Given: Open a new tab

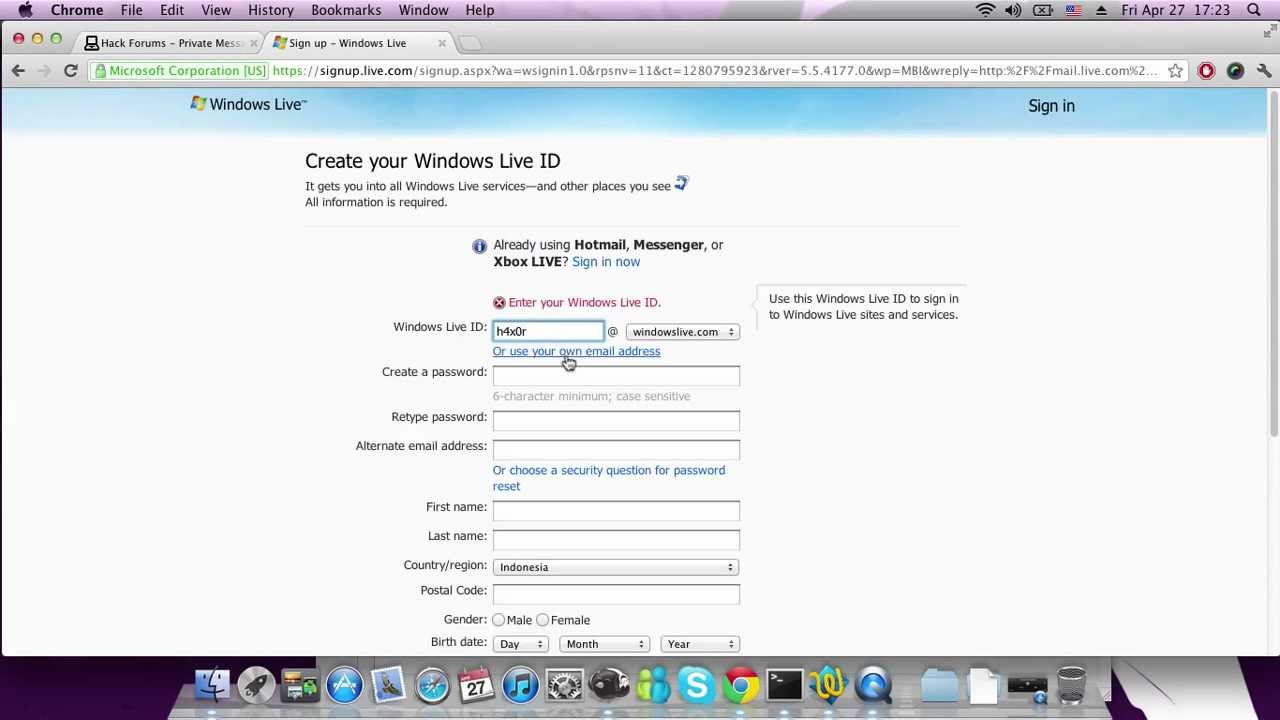Looking at the screenshot, I should 470,43.
